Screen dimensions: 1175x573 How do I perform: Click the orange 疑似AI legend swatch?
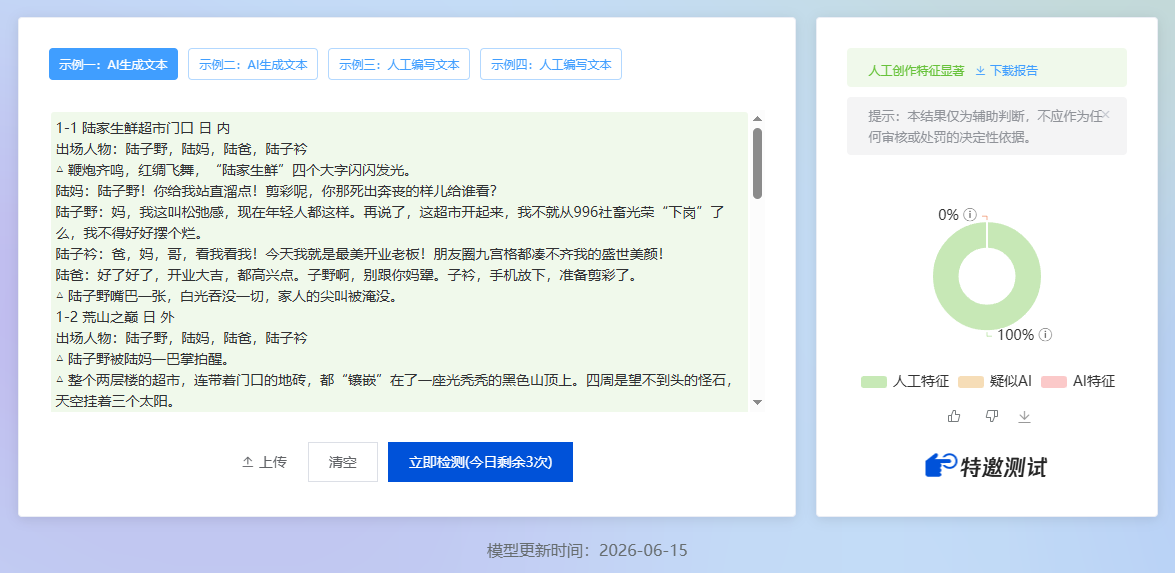point(970,381)
